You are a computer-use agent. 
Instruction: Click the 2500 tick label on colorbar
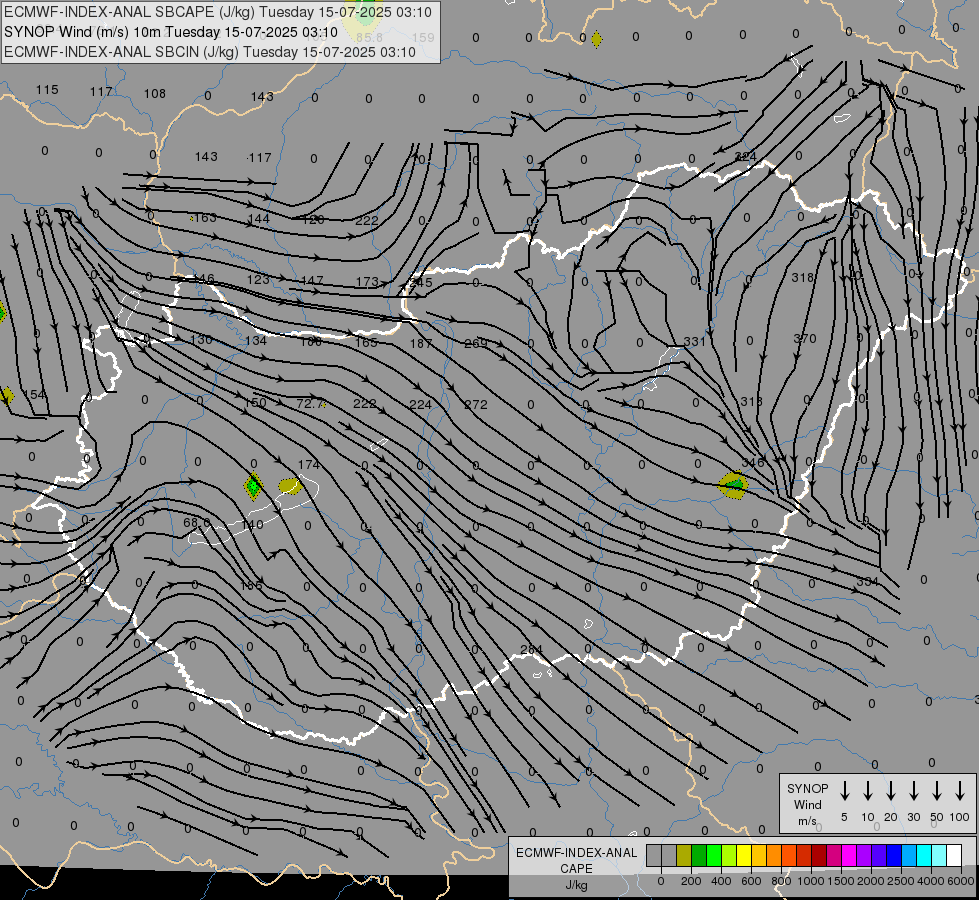pos(900,881)
